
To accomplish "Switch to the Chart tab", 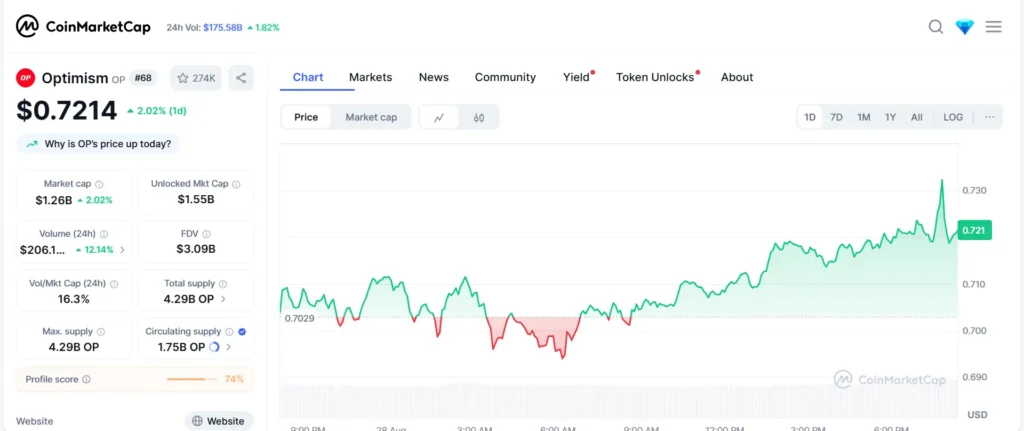I will coord(308,77).
